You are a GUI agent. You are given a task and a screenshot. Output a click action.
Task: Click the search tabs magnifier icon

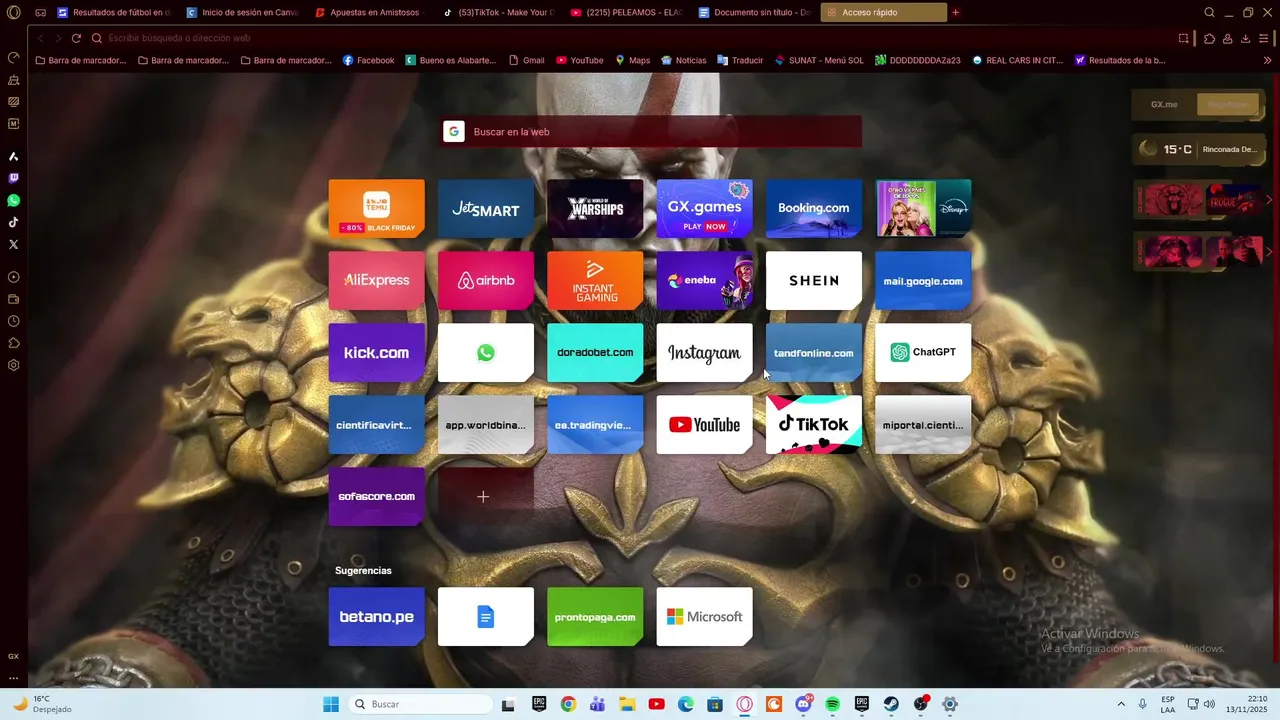click(x=1209, y=13)
